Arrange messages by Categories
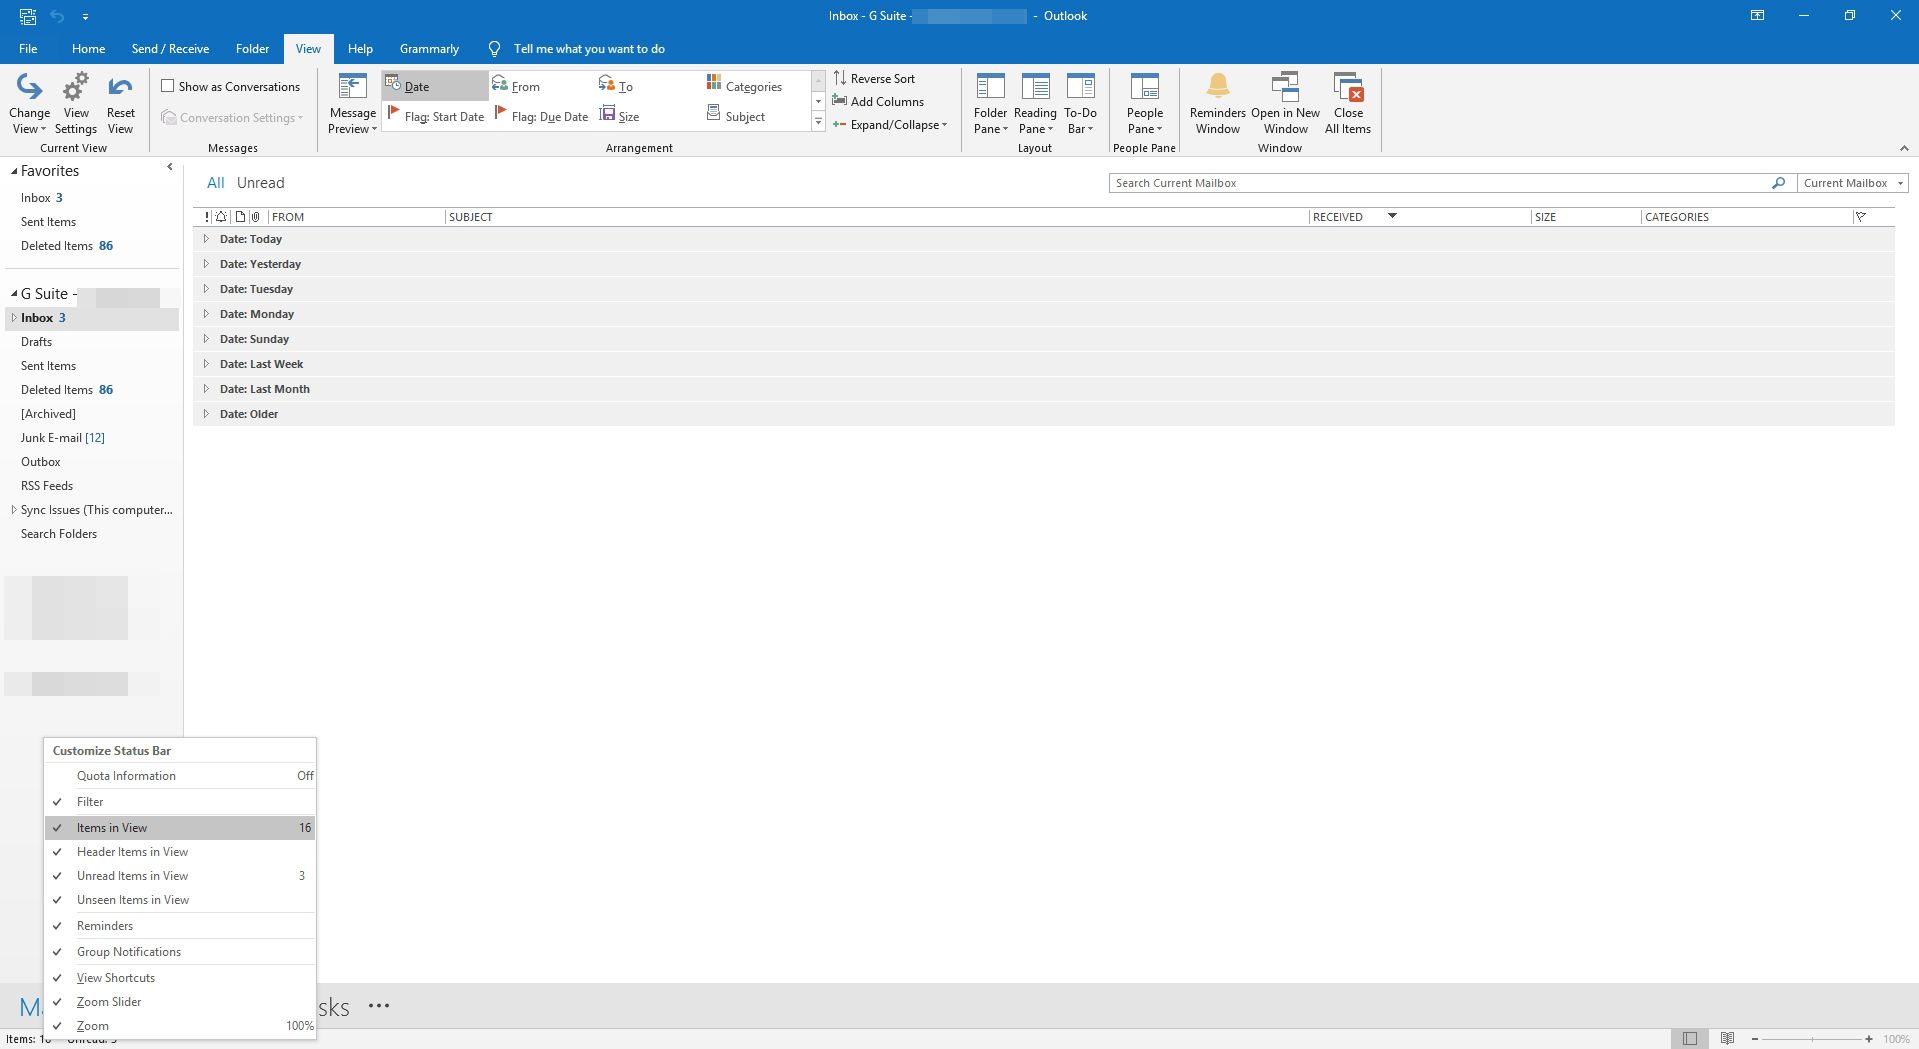The height and width of the screenshot is (1049, 1919). tap(744, 86)
